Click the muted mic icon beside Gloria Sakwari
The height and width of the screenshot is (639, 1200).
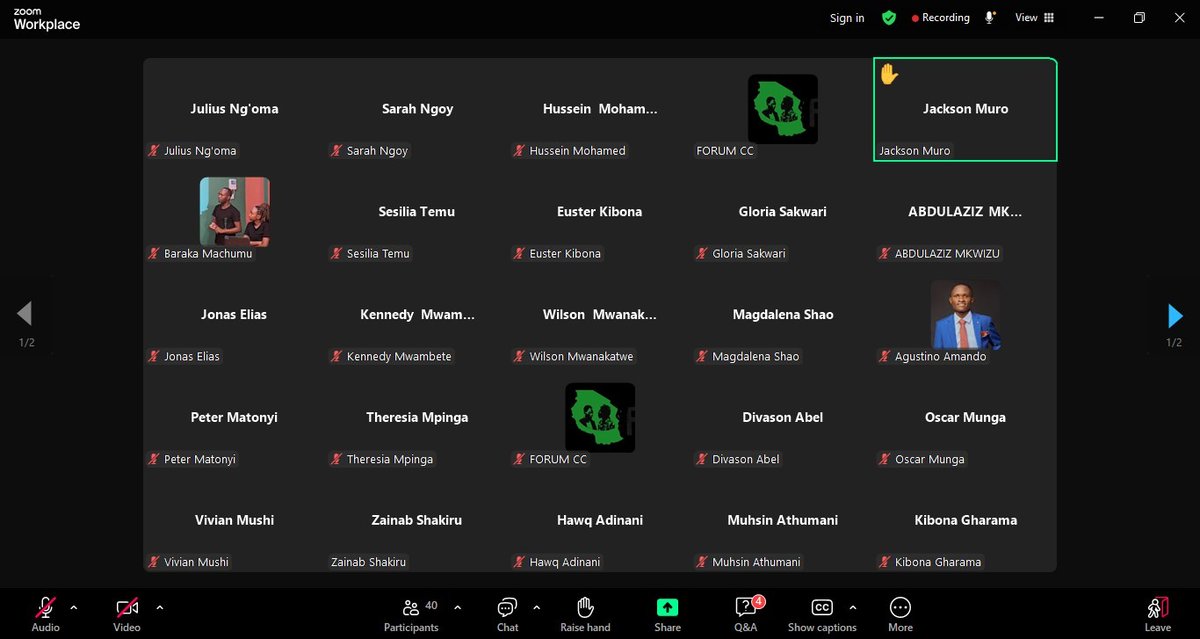coord(702,254)
